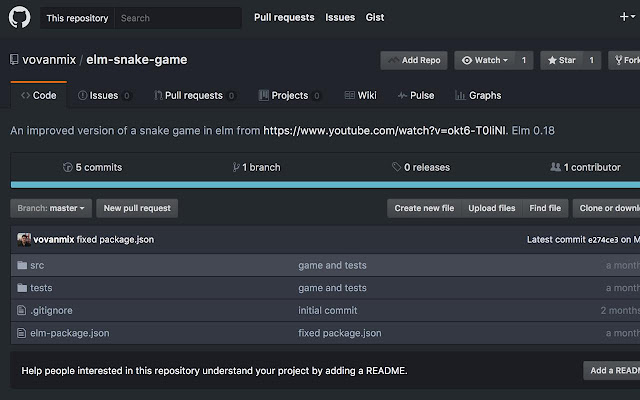This screenshot has height=400, width=640.
Task: Click the Add Repo button
Action: point(414,60)
